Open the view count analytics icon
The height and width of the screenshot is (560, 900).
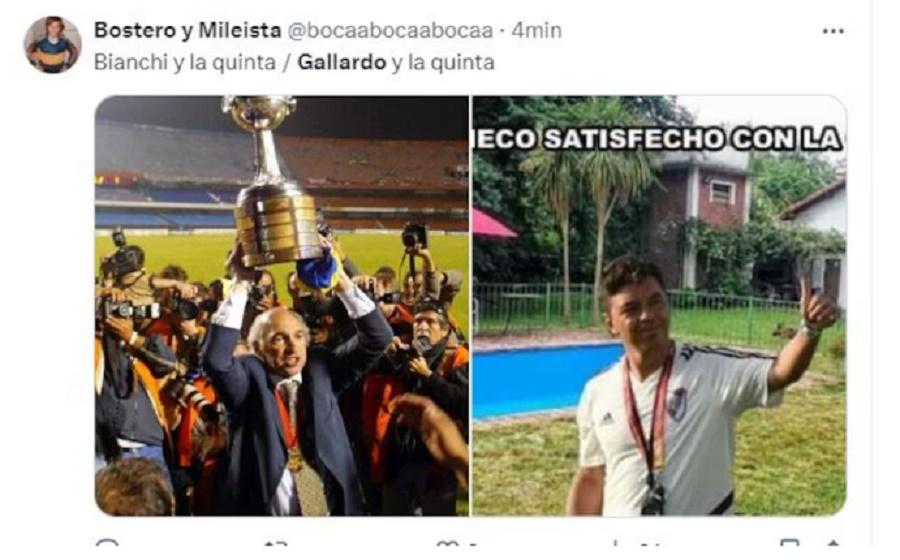click(617, 543)
